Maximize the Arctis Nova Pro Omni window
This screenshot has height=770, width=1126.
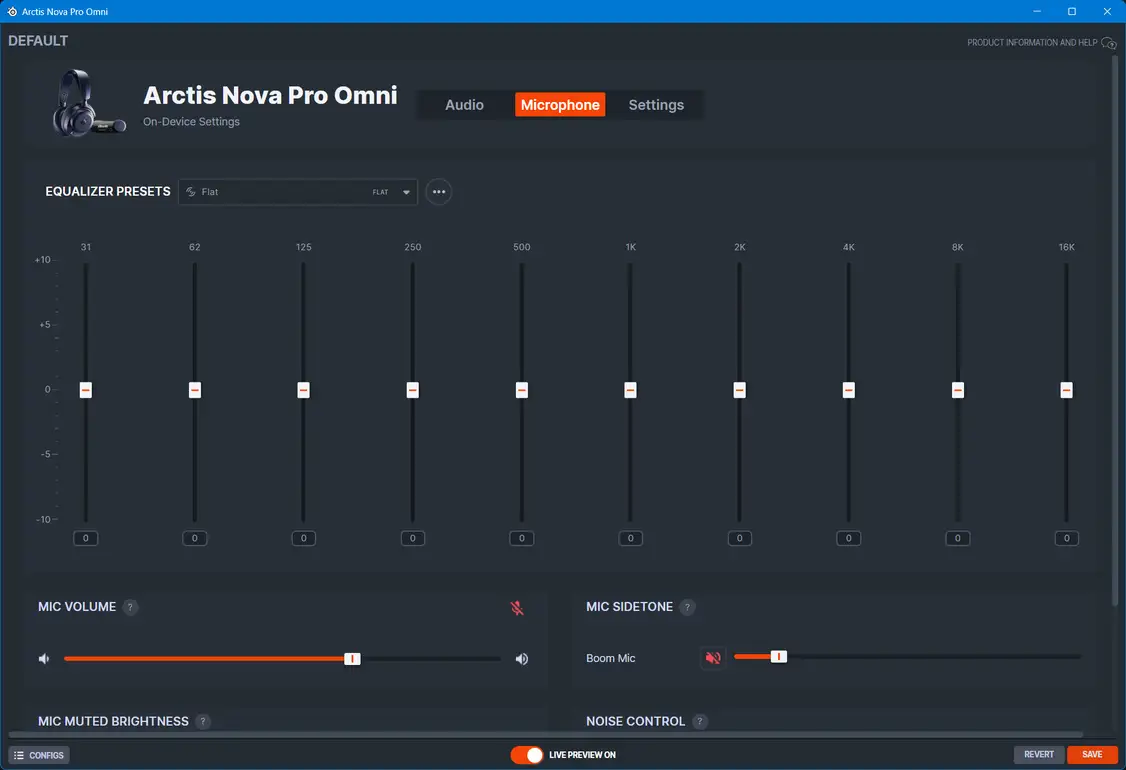point(1072,11)
